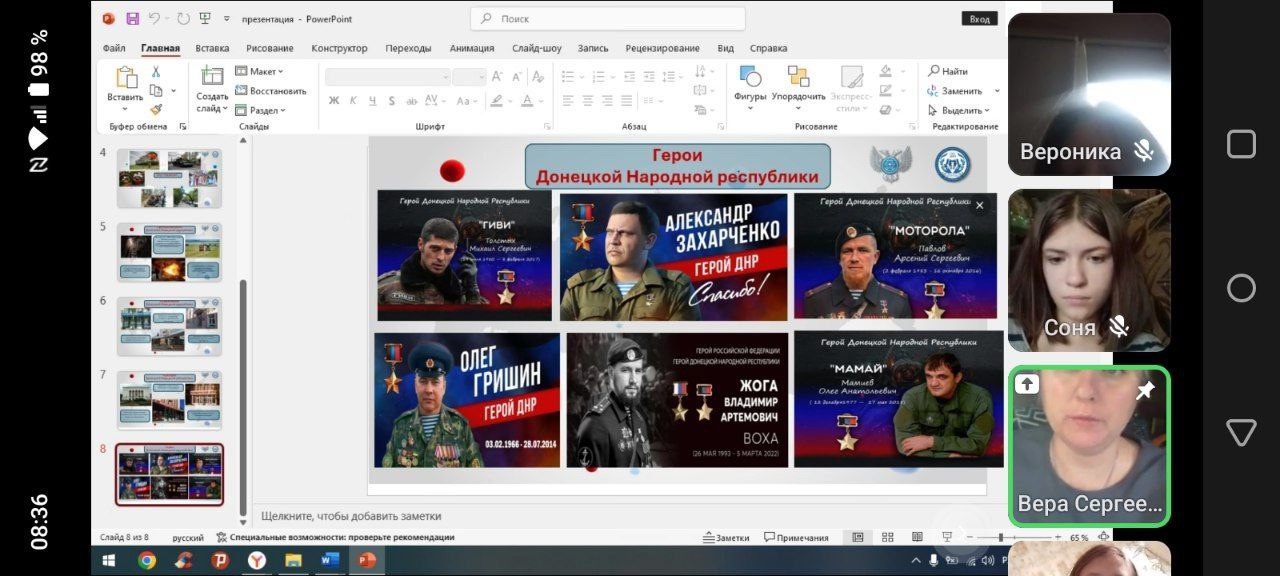The height and width of the screenshot is (576, 1280).
Task: Switch to slide sorter view
Action: tap(888, 538)
